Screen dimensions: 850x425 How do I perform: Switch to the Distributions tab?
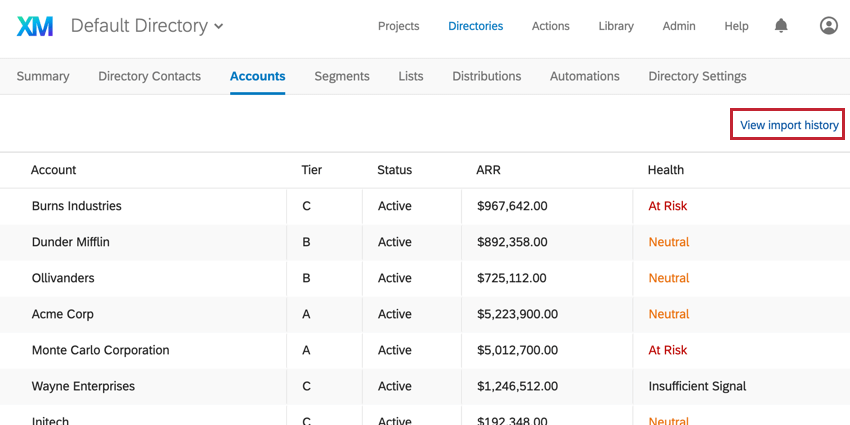pos(487,76)
